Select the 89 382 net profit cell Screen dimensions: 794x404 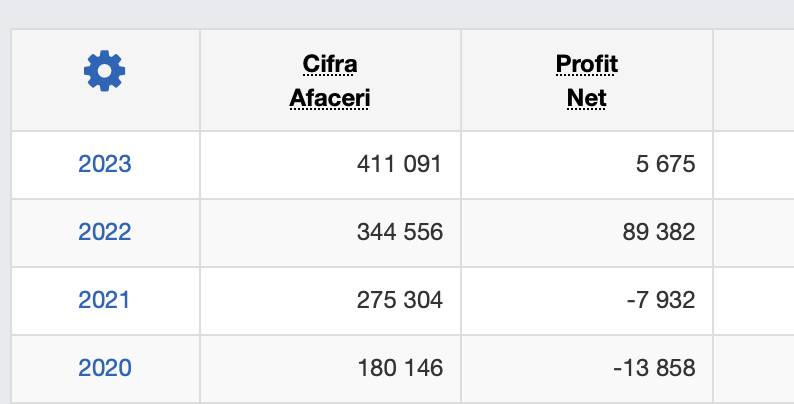click(x=586, y=233)
